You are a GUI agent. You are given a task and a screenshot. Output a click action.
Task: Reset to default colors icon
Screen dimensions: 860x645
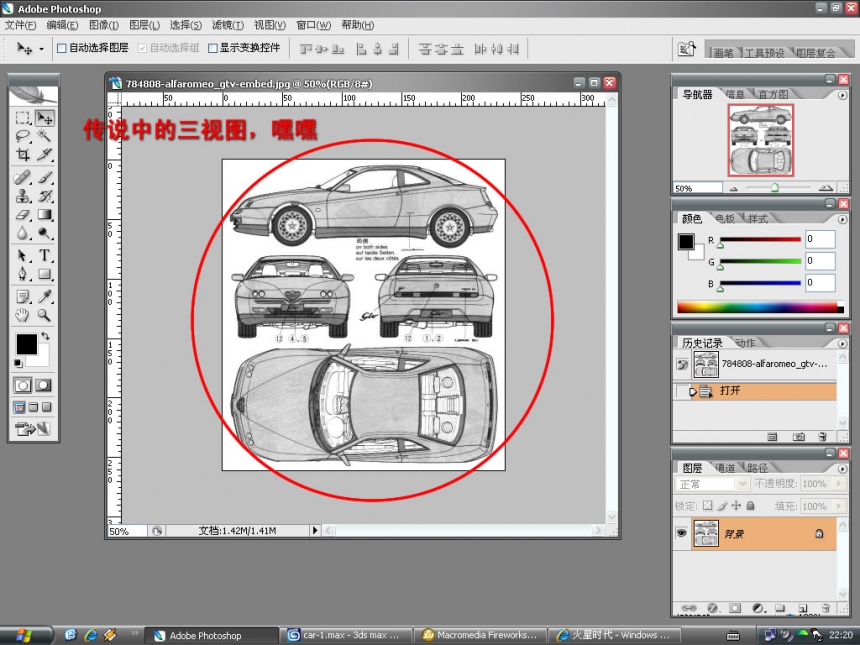click(x=18, y=363)
